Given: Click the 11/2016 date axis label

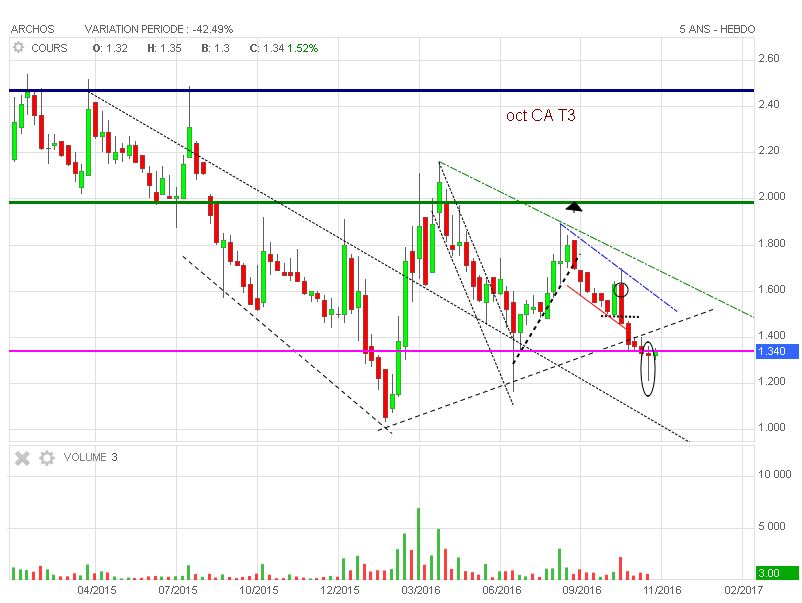Looking at the screenshot, I should (x=662, y=590).
